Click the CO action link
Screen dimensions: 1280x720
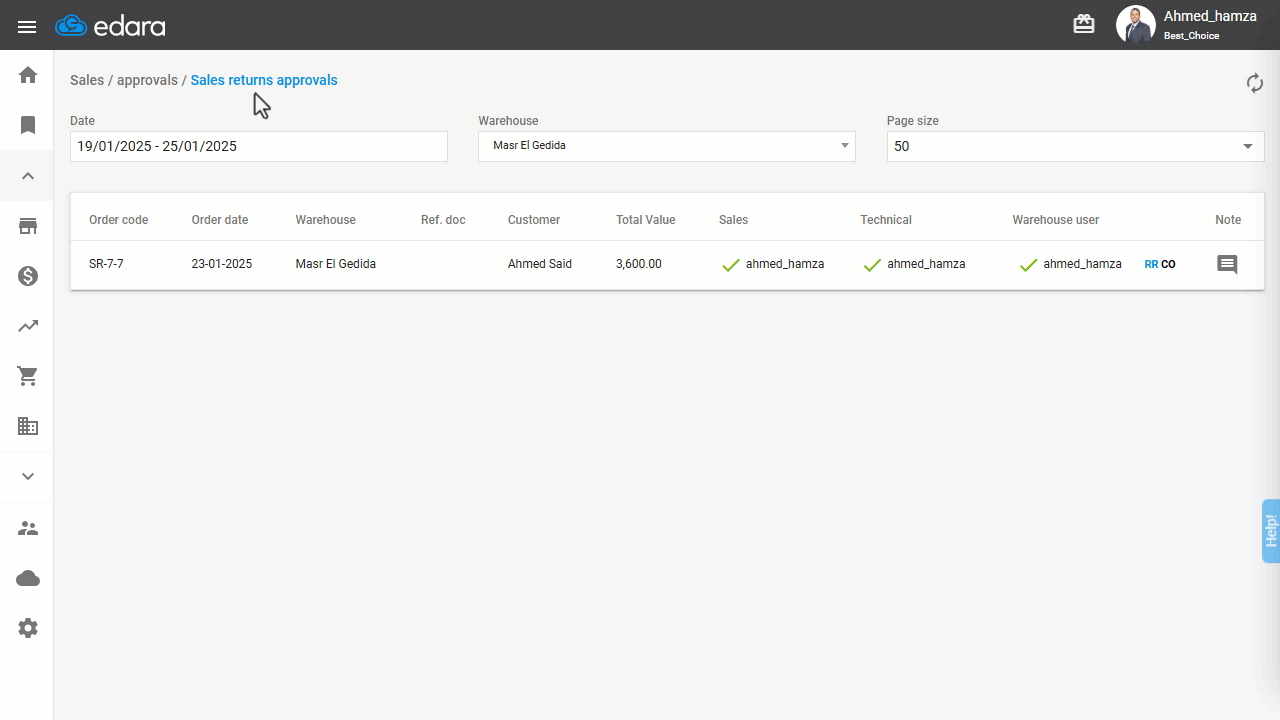(1168, 265)
